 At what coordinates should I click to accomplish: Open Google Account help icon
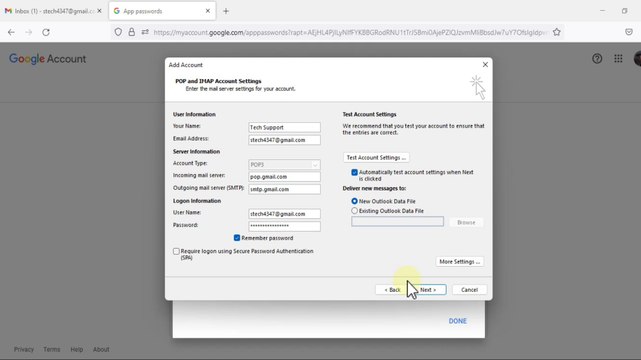click(x=597, y=59)
